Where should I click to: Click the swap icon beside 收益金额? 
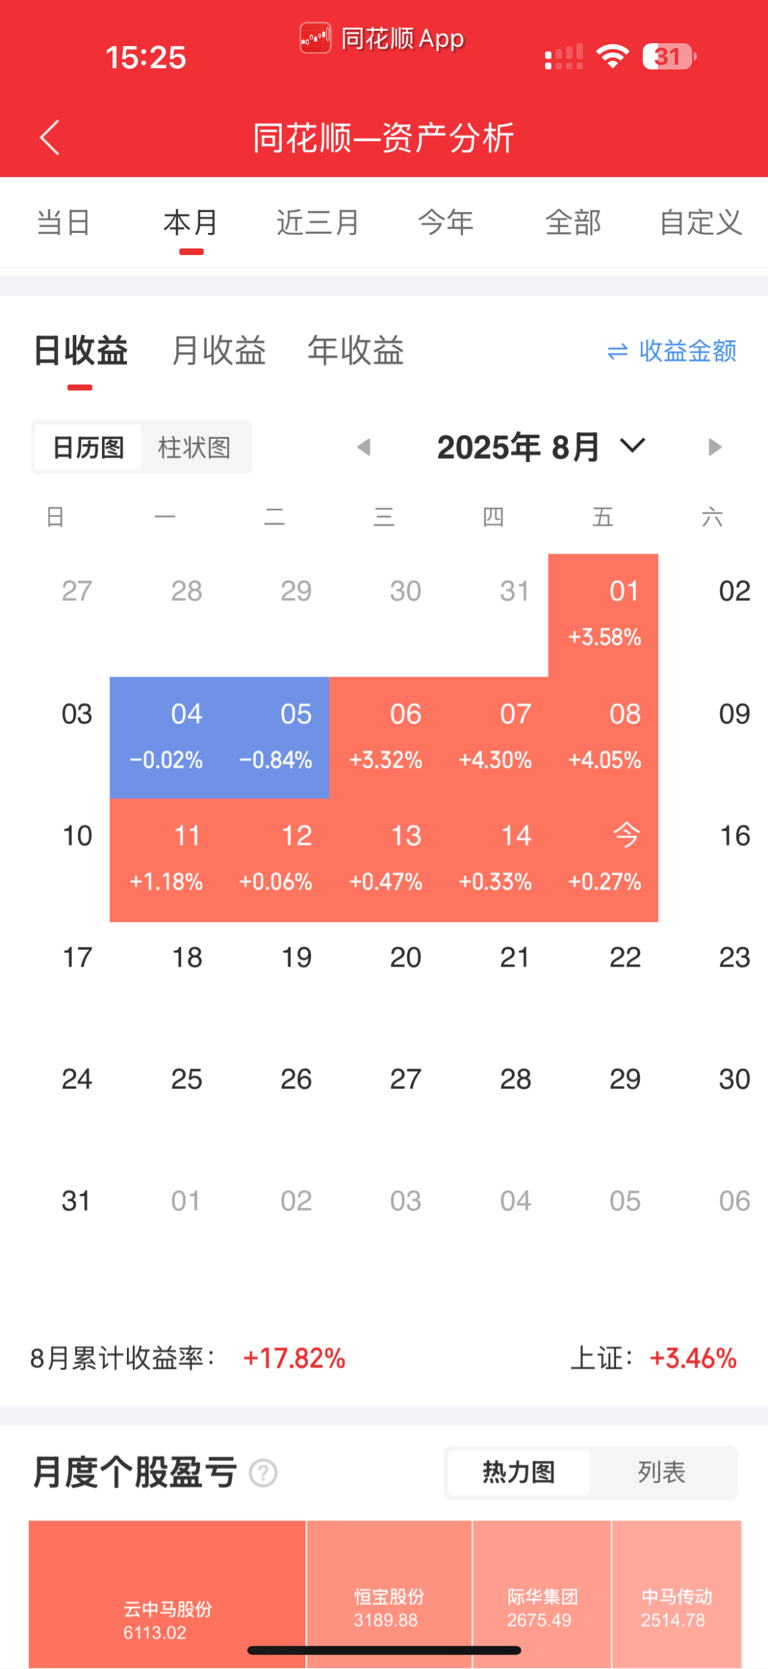point(618,351)
